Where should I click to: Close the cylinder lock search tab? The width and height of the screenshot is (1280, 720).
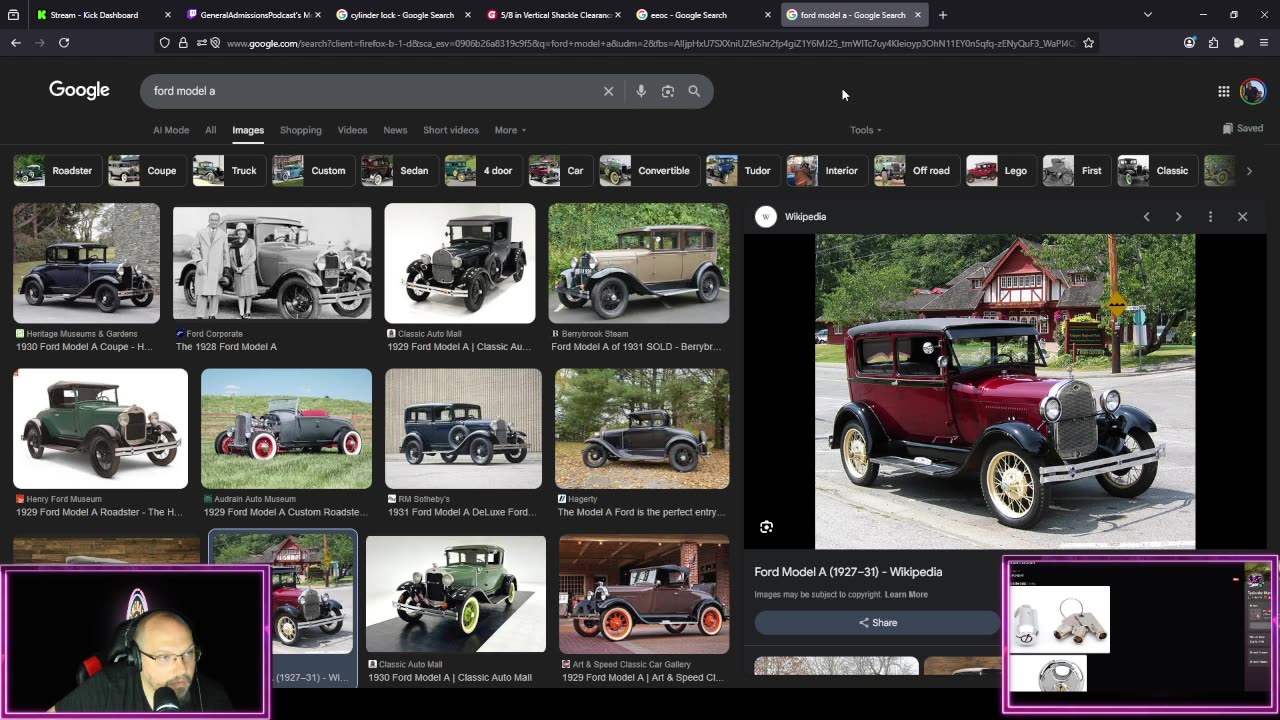[467, 15]
